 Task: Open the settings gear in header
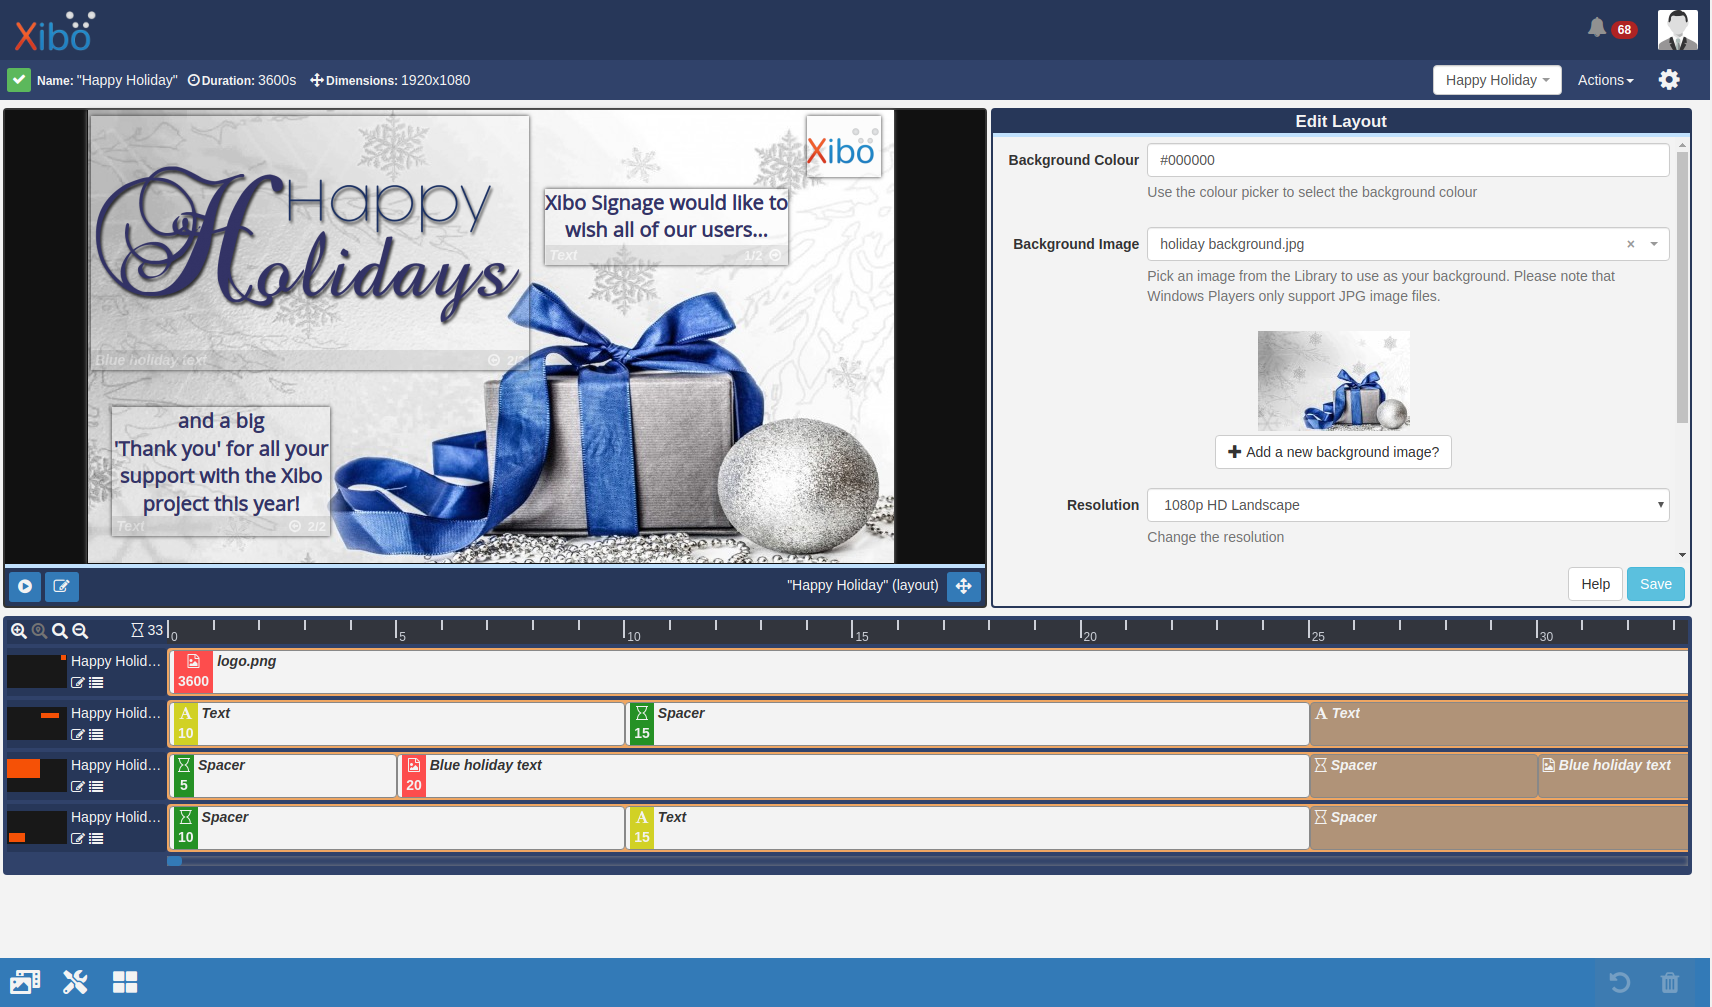[1669, 80]
